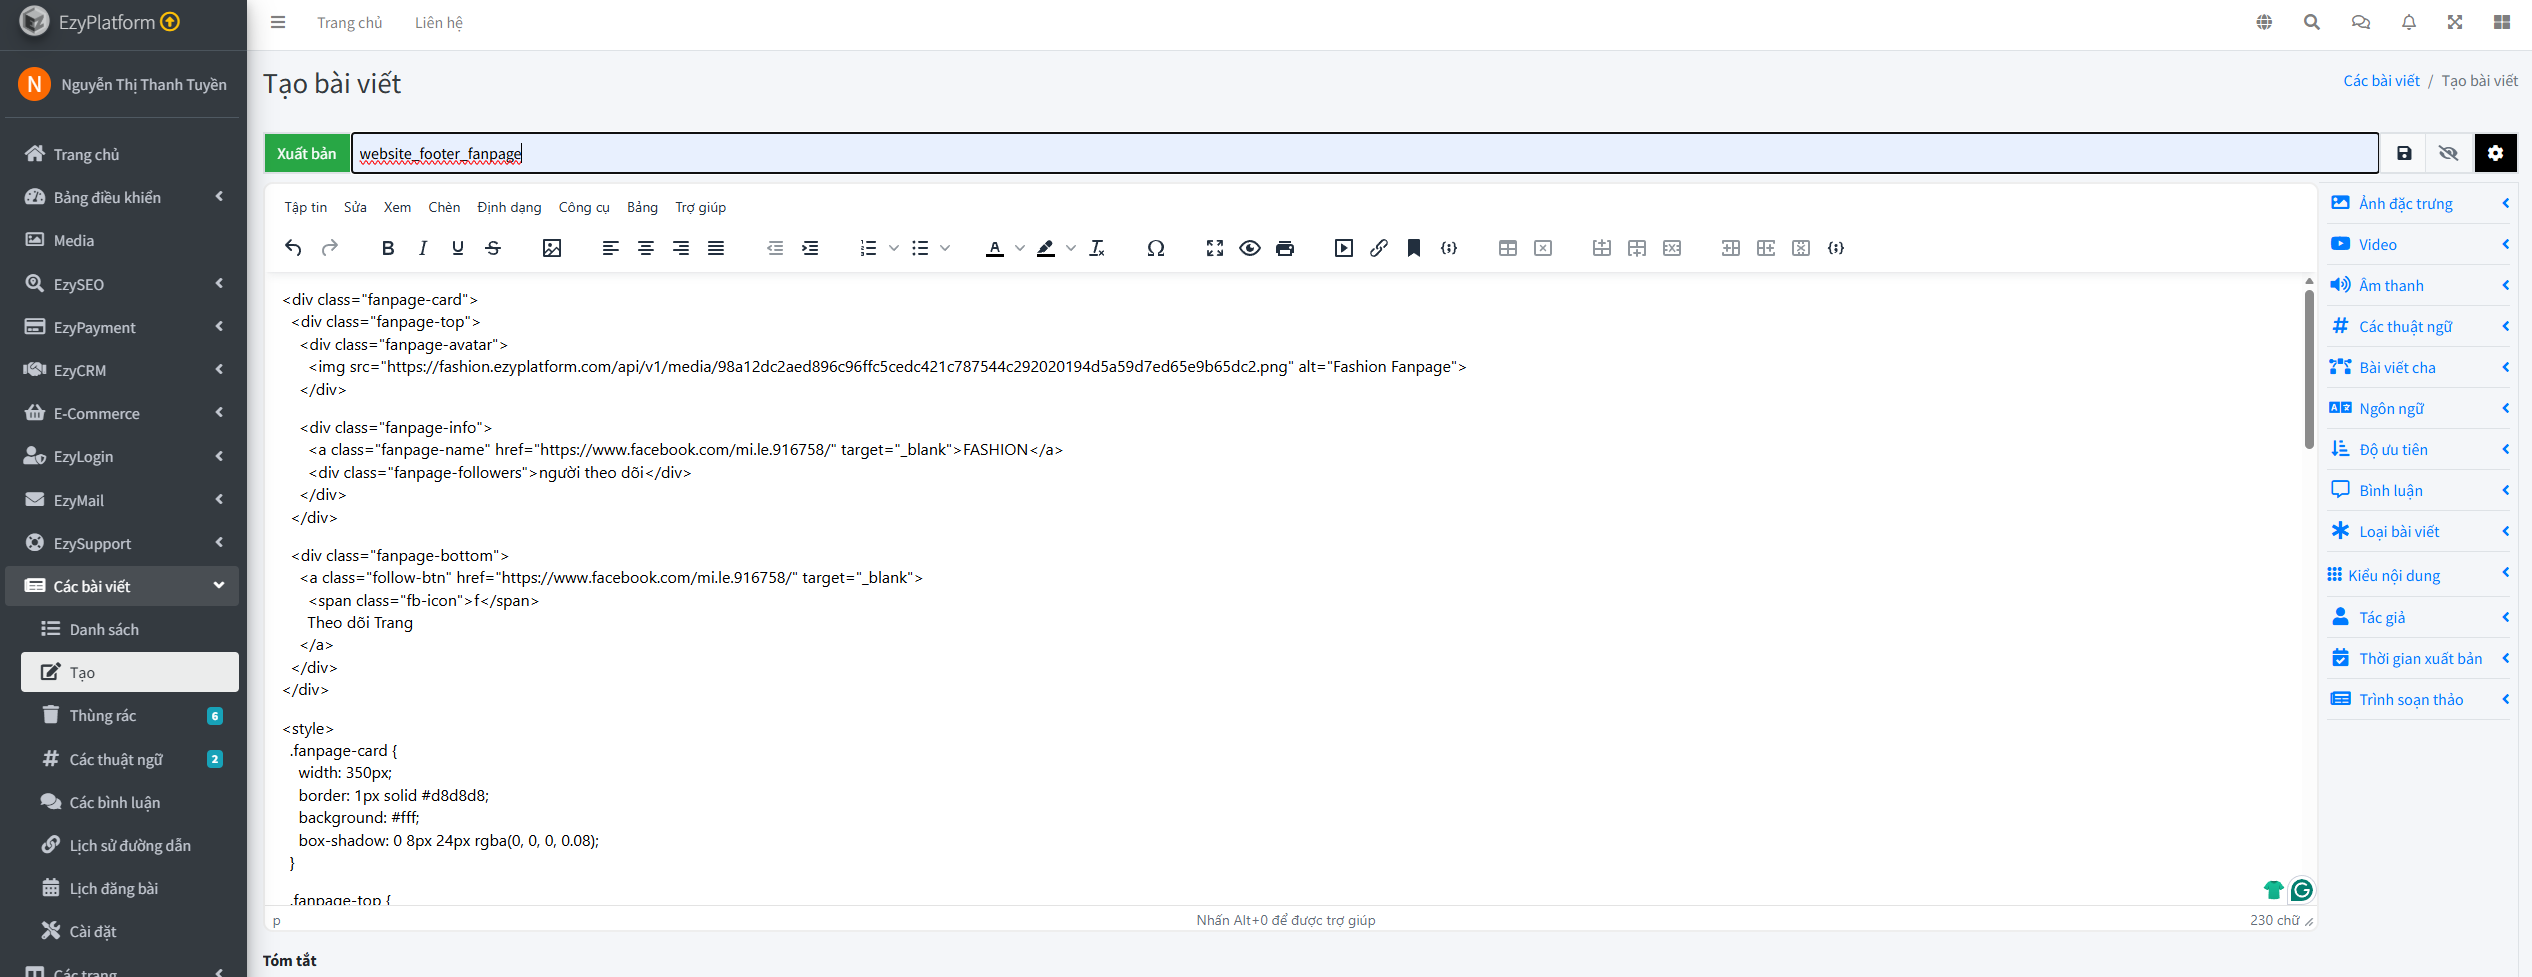Click the special character omega icon
This screenshot has height=977, width=2532.
click(1155, 248)
